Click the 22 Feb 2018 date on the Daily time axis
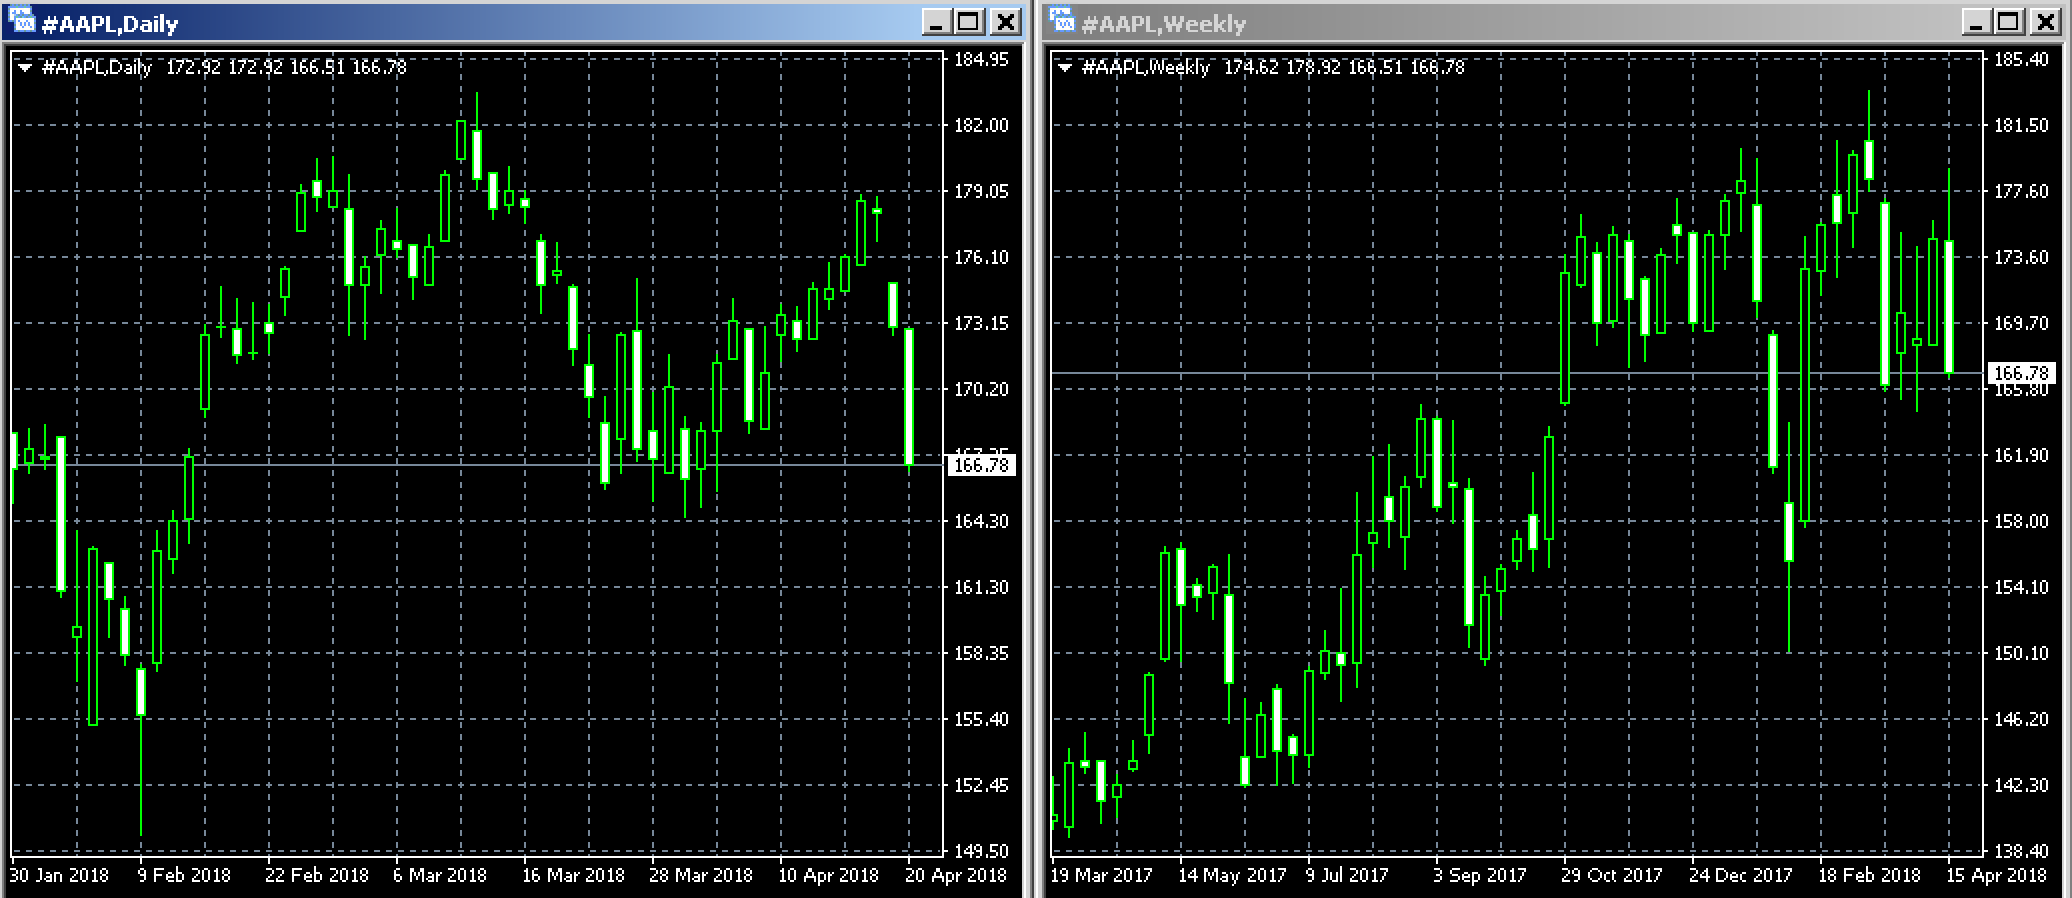2072x898 pixels. click(317, 875)
